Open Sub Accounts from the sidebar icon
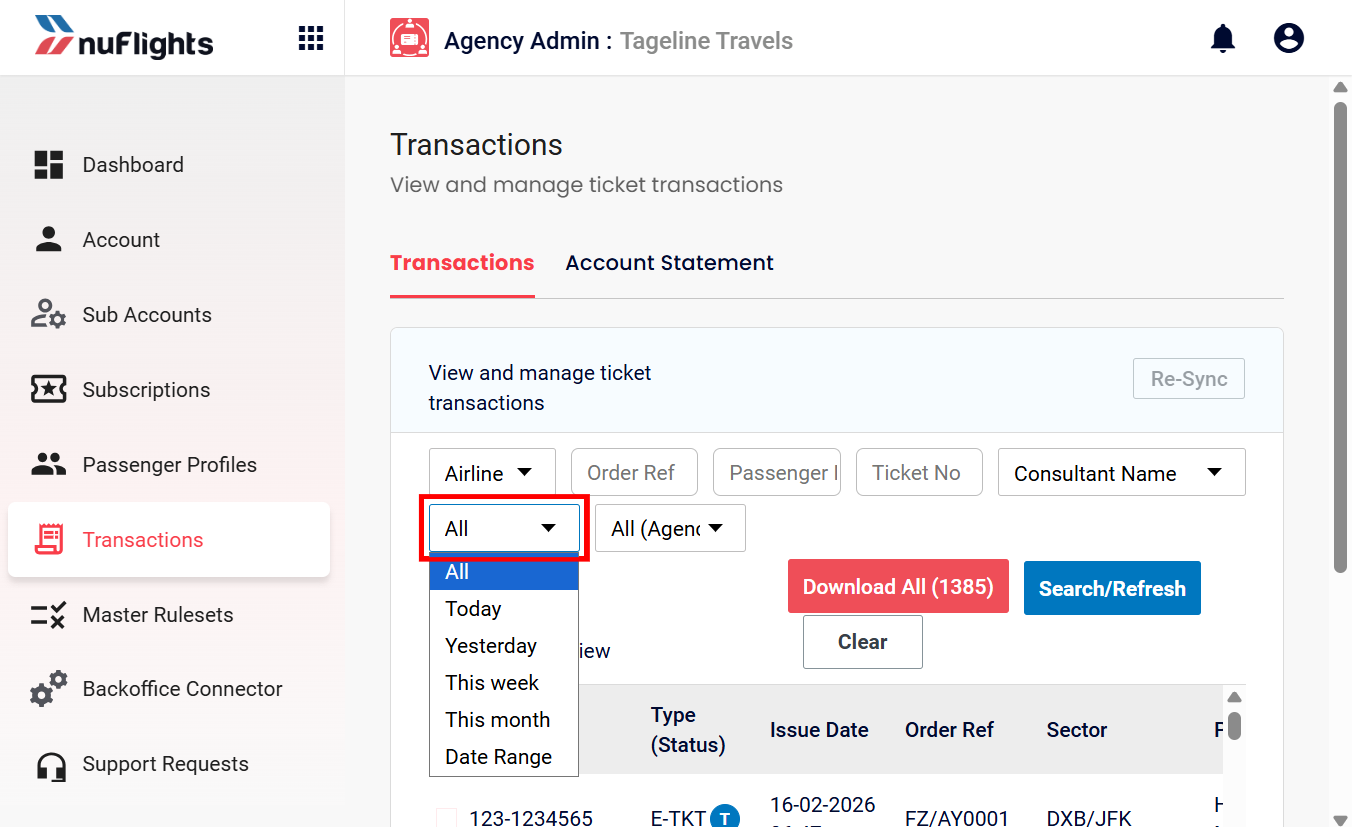 (x=48, y=315)
